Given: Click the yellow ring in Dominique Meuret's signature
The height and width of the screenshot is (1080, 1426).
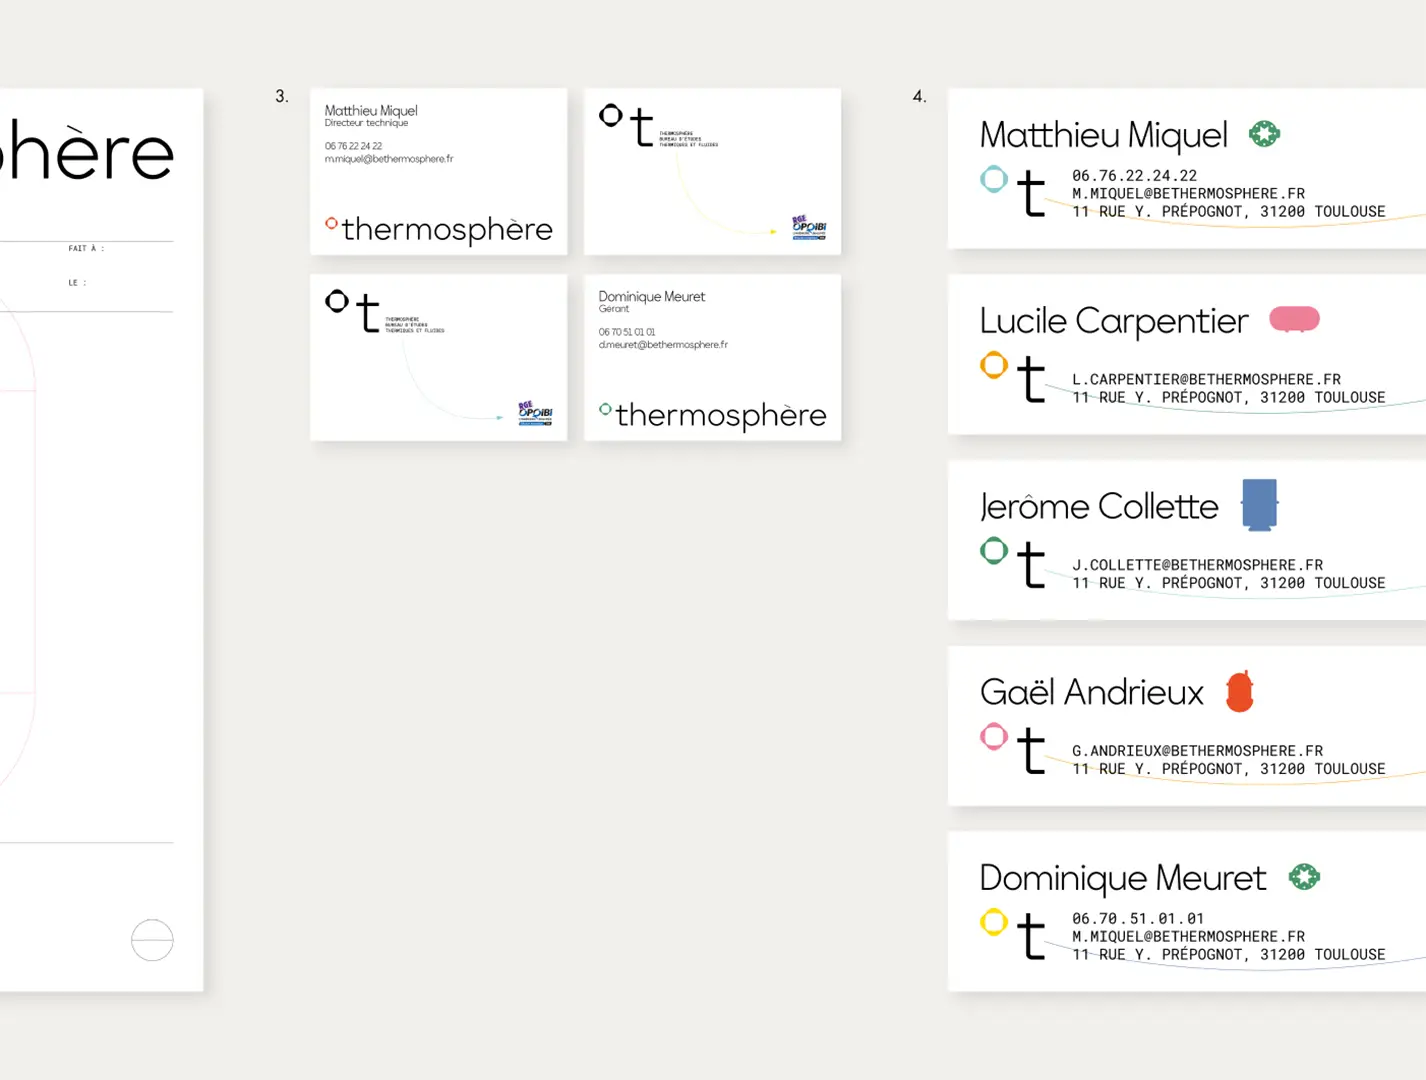Looking at the screenshot, I should (993, 922).
